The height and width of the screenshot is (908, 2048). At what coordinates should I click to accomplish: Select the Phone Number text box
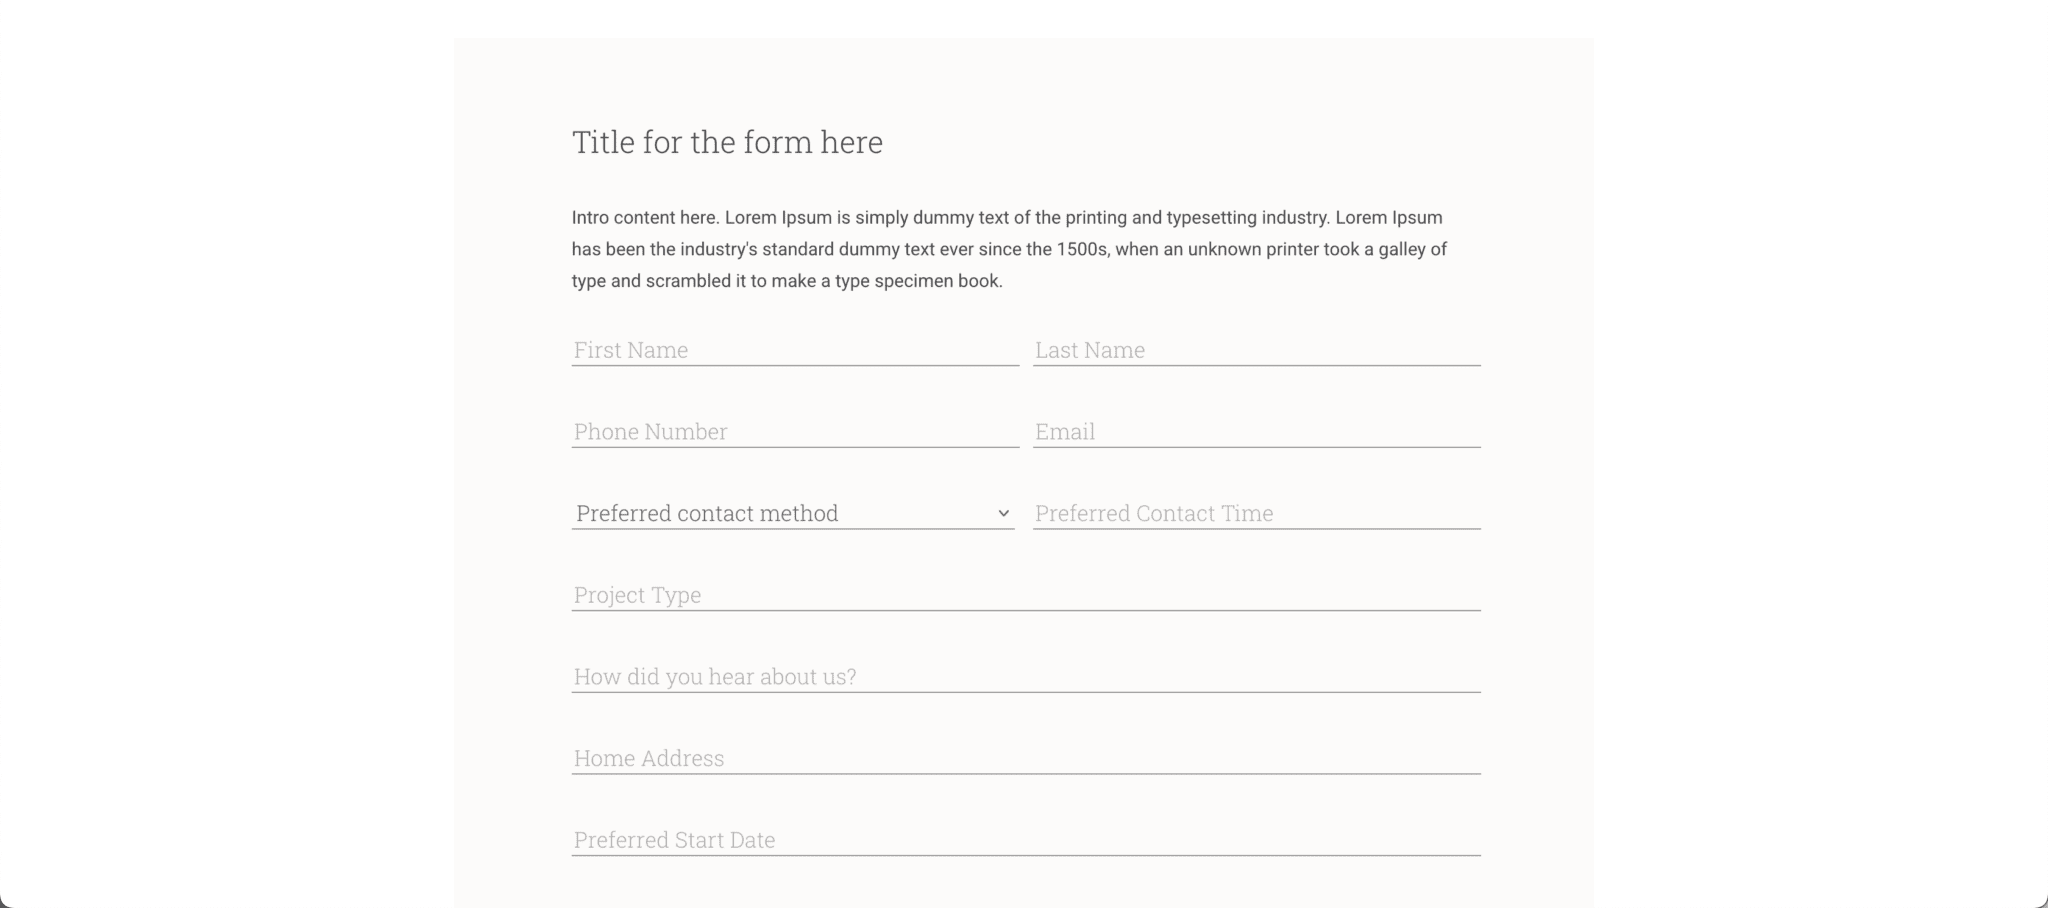[x=795, y=432]
